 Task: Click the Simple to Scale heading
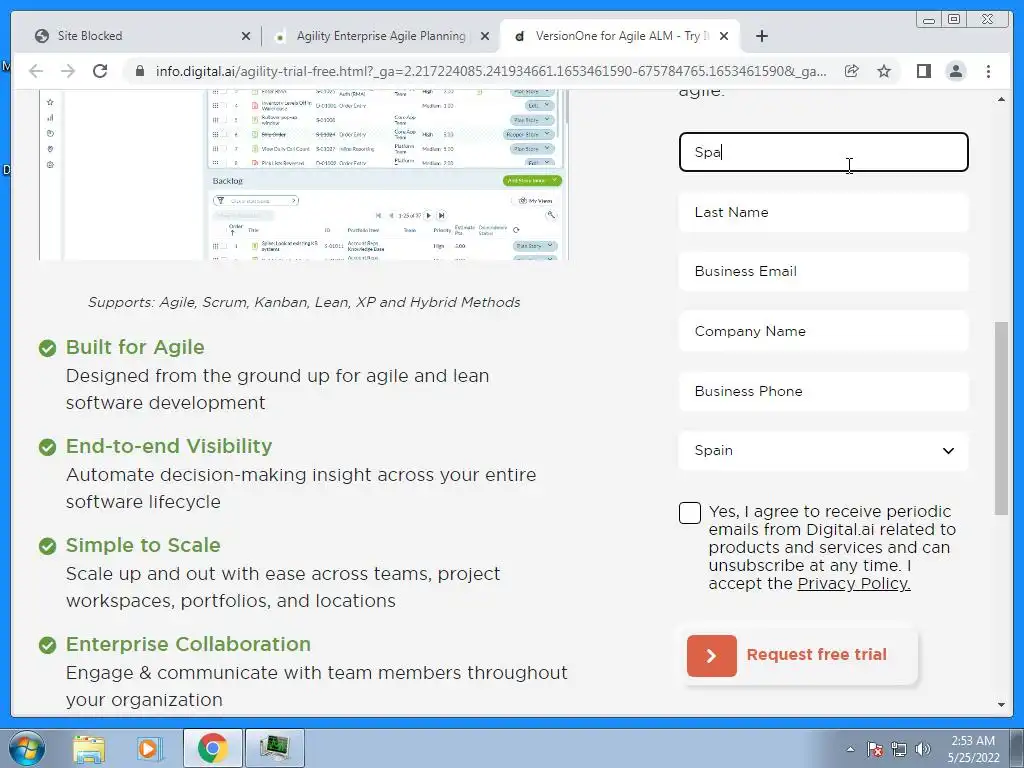(x=143, y=545)
